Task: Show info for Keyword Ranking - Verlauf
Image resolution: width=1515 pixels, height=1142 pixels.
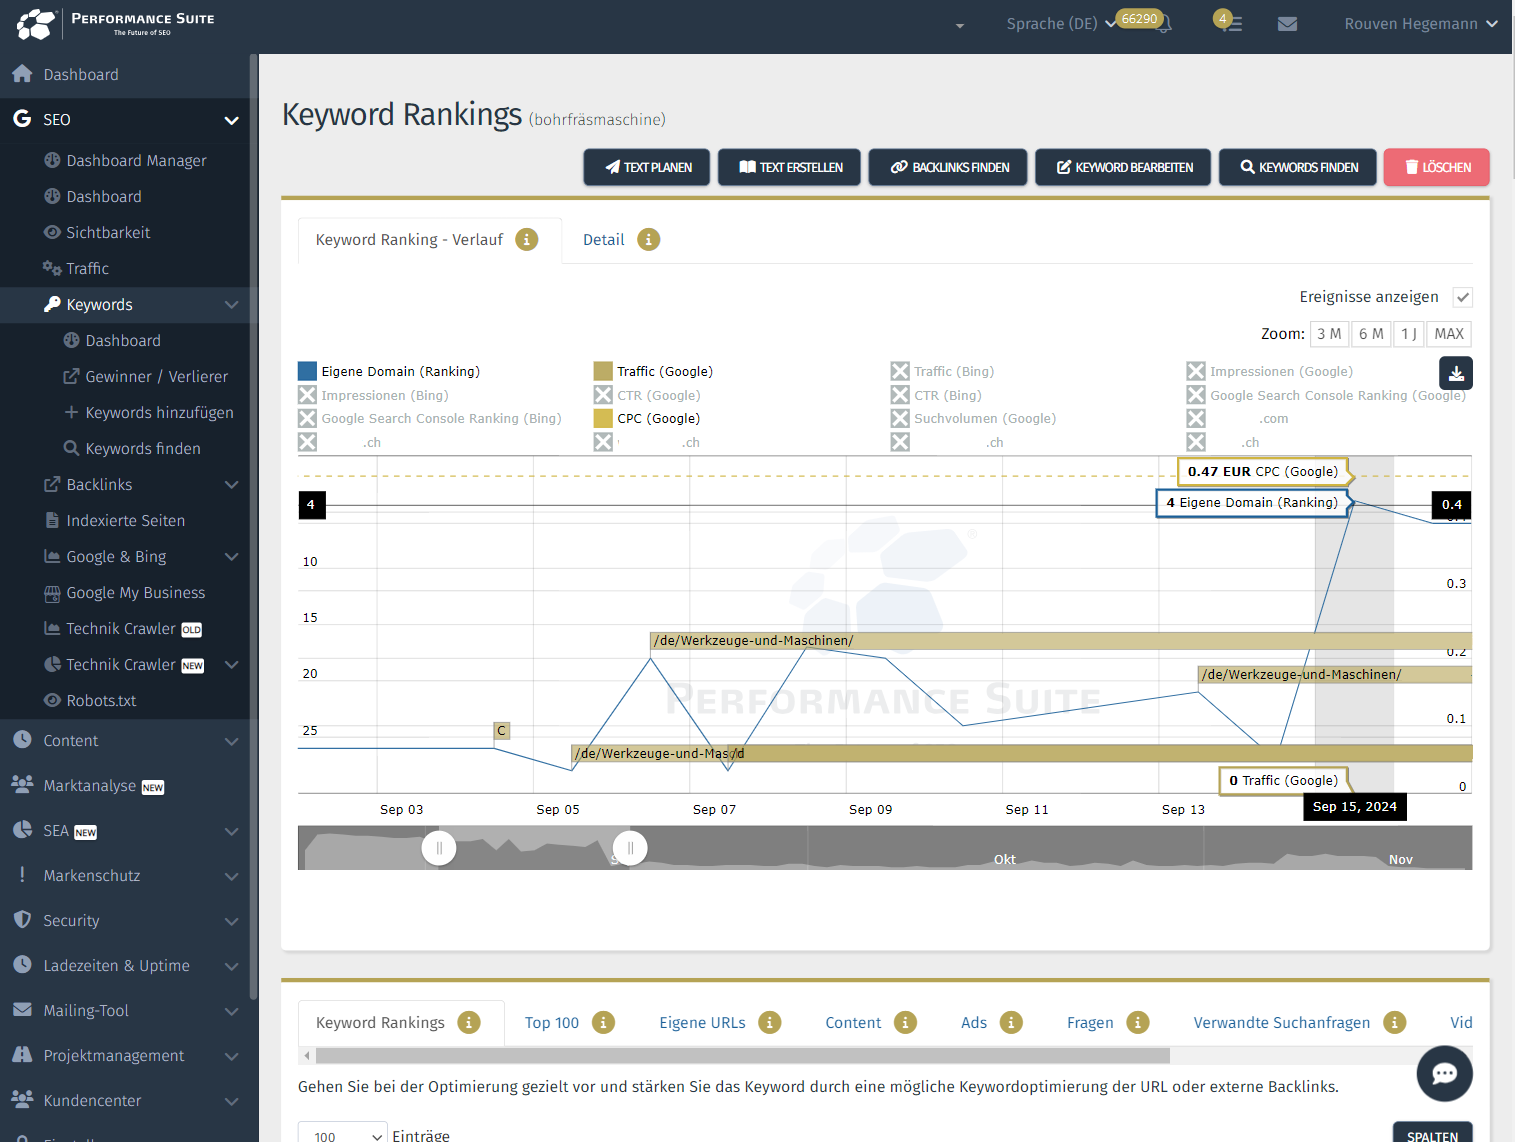Action: click(527, 240)
